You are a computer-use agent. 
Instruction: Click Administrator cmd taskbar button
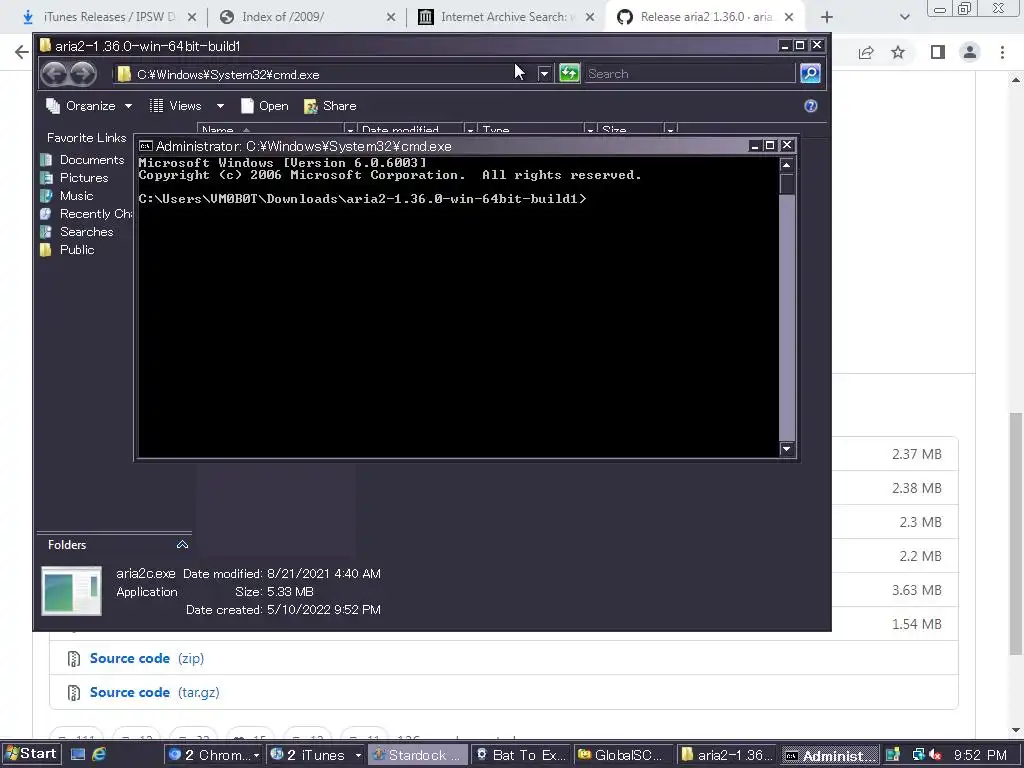point(830,755)
